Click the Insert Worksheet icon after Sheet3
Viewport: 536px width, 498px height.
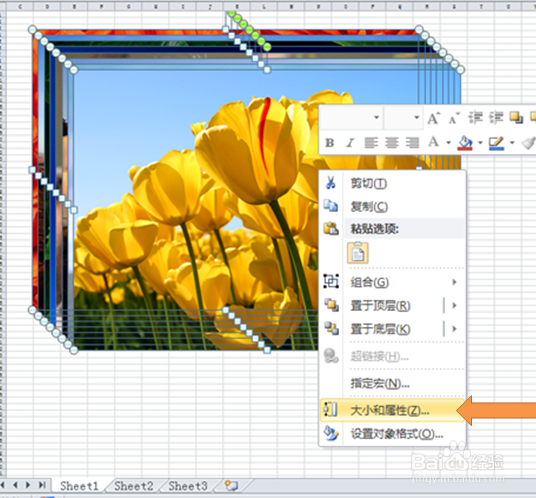click(231, 485)
